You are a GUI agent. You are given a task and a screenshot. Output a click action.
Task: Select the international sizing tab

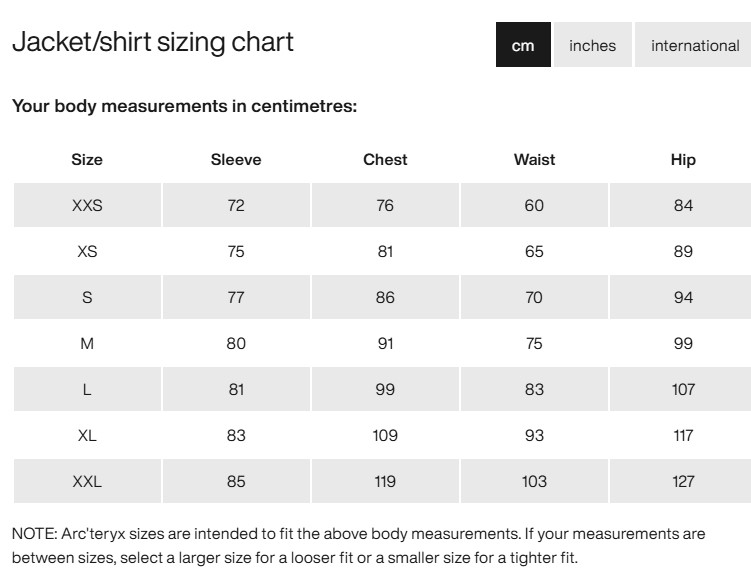coord(695,45)
